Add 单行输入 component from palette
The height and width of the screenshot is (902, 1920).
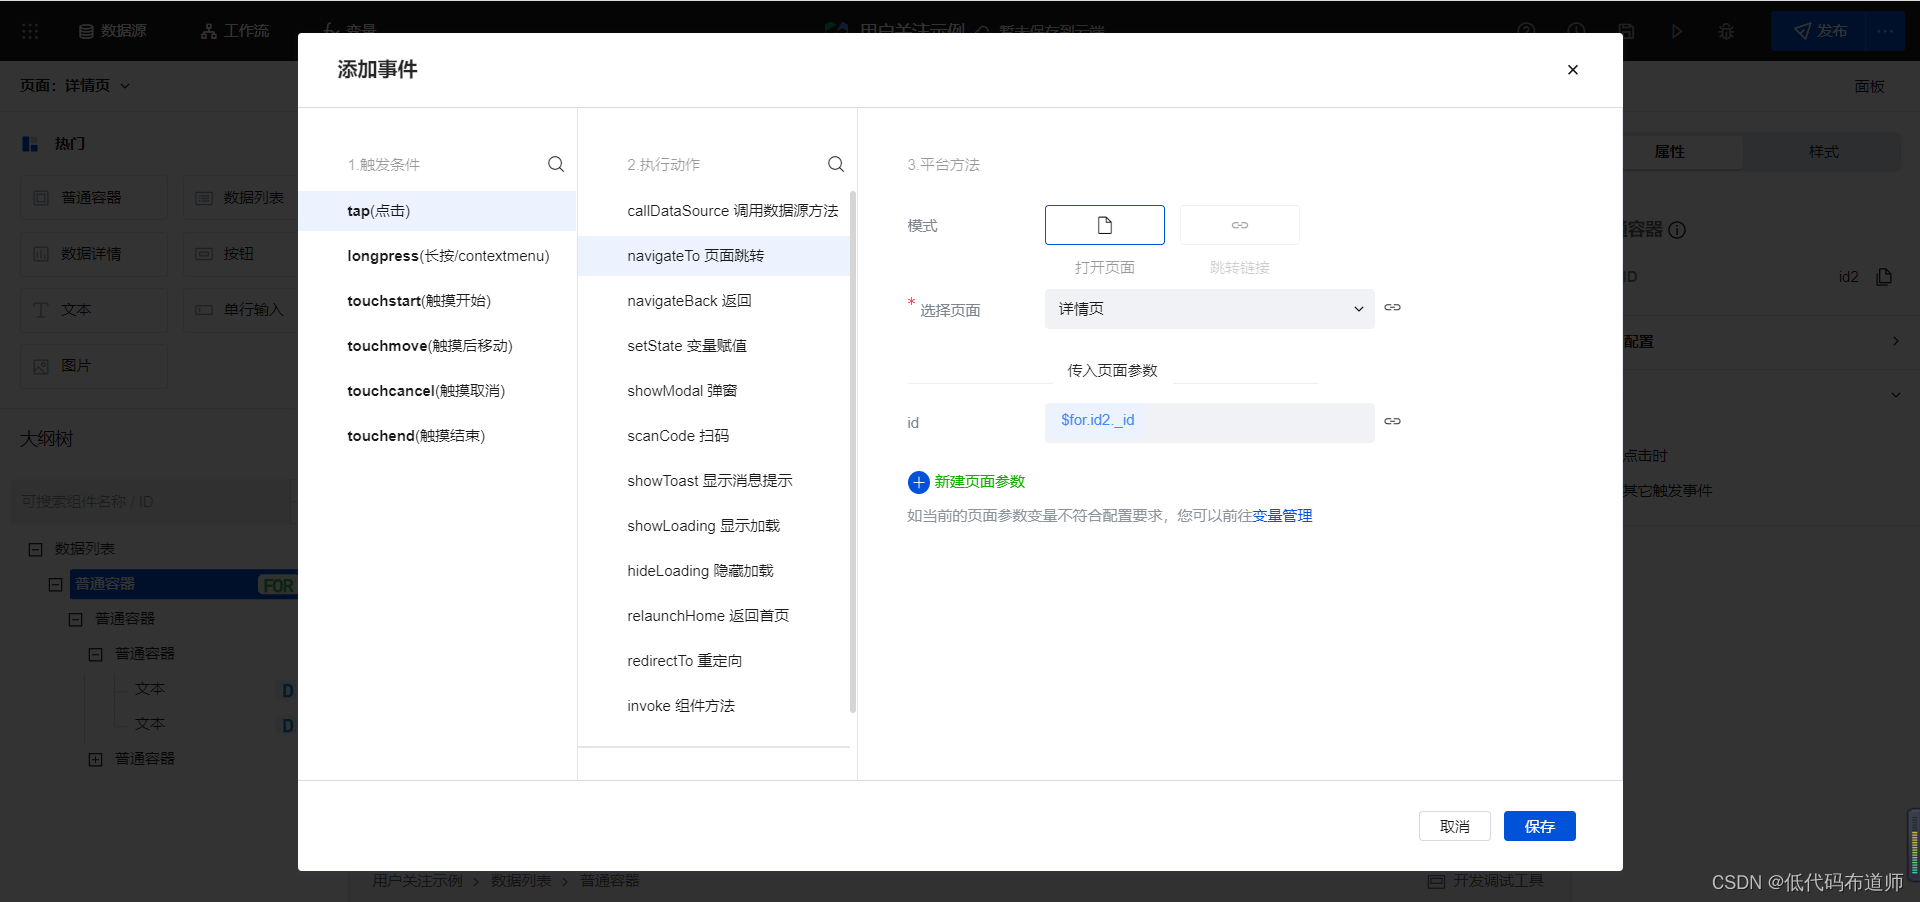(x=241, y=310)
